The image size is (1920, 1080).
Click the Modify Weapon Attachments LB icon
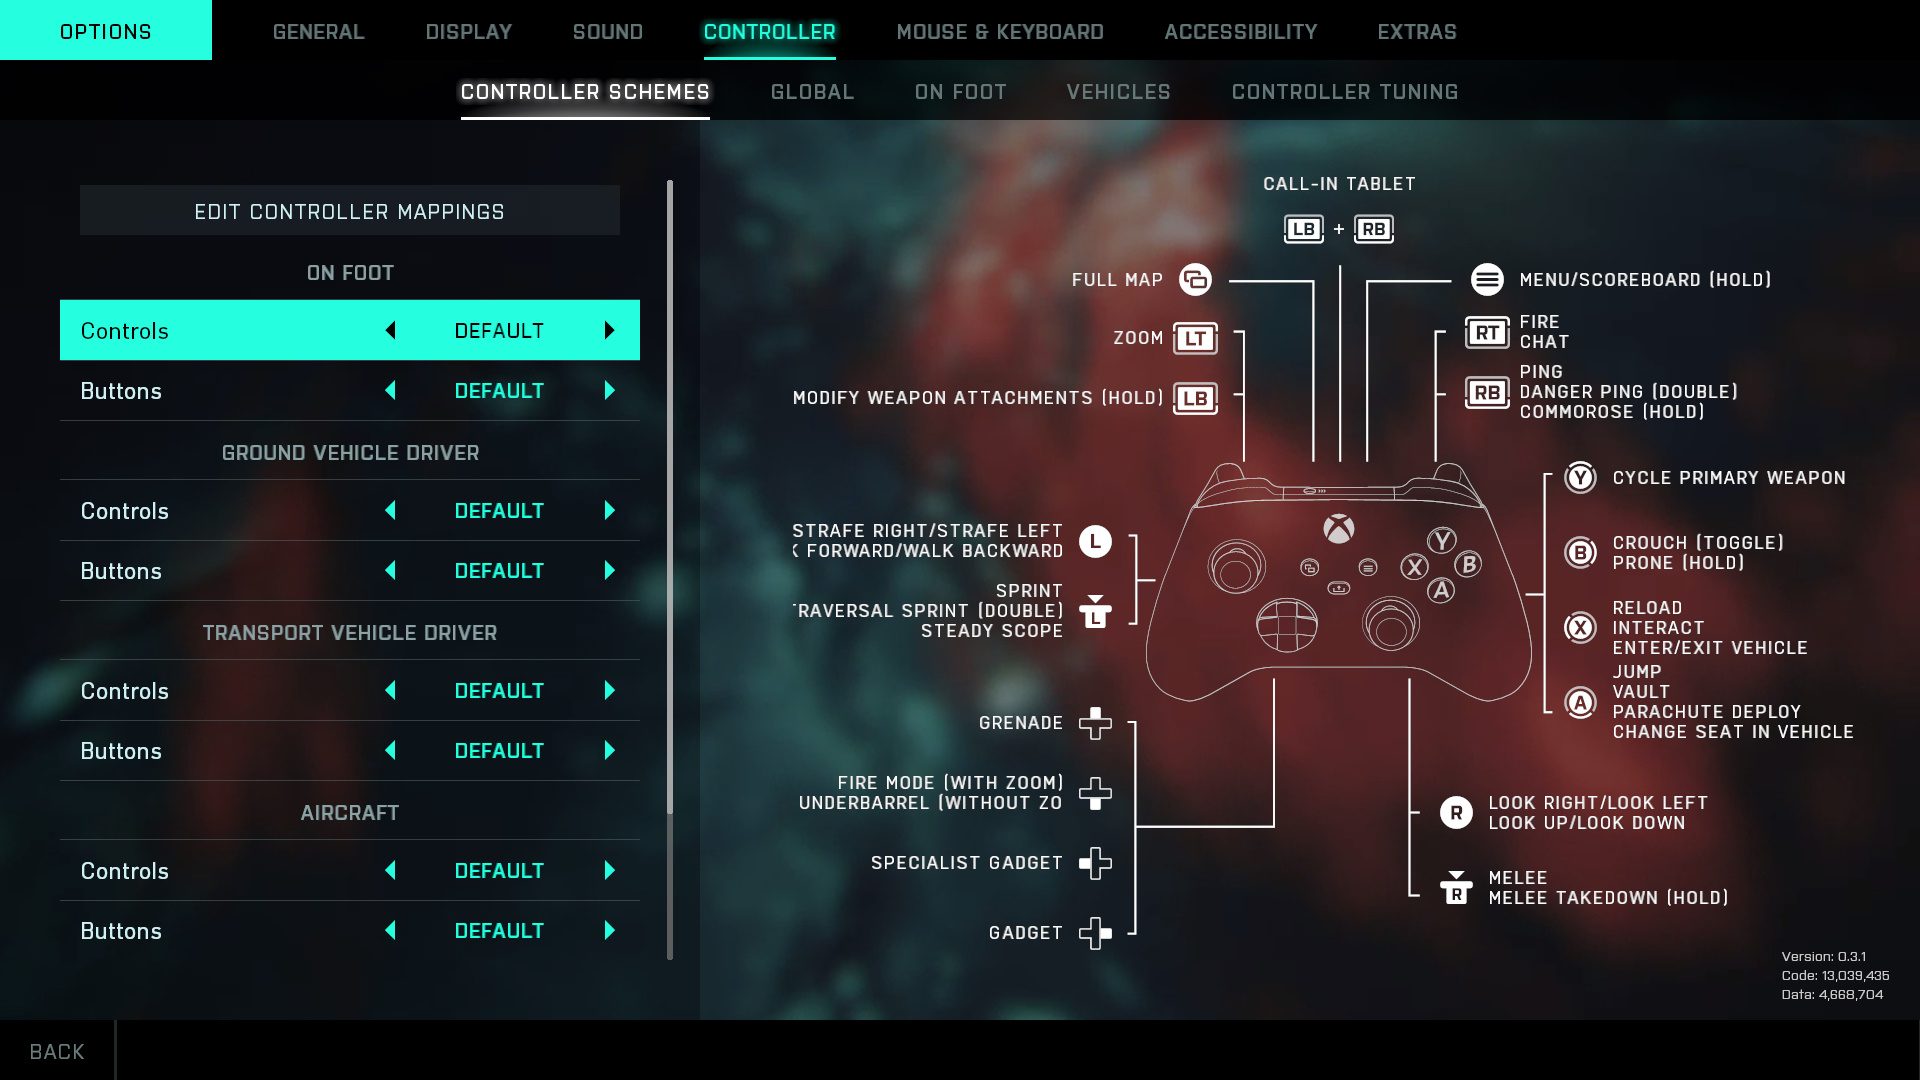click(x=1193, y=396)
